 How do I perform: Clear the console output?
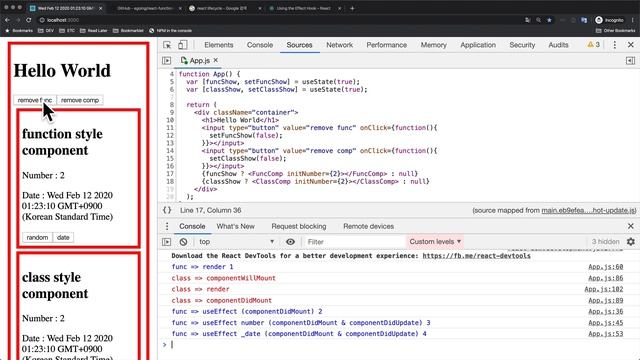pyautogui.click(x=183, y=242)
